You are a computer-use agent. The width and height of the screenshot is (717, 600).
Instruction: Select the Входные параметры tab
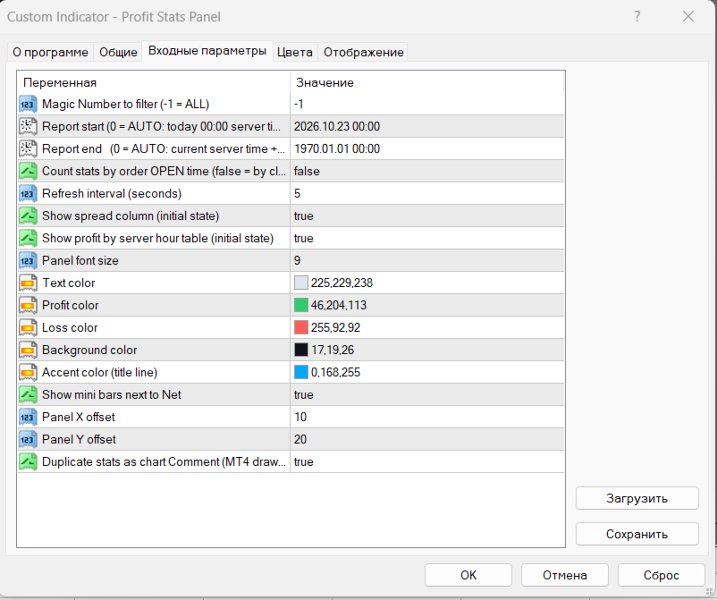pyautogui.click(x=207, y=51)
